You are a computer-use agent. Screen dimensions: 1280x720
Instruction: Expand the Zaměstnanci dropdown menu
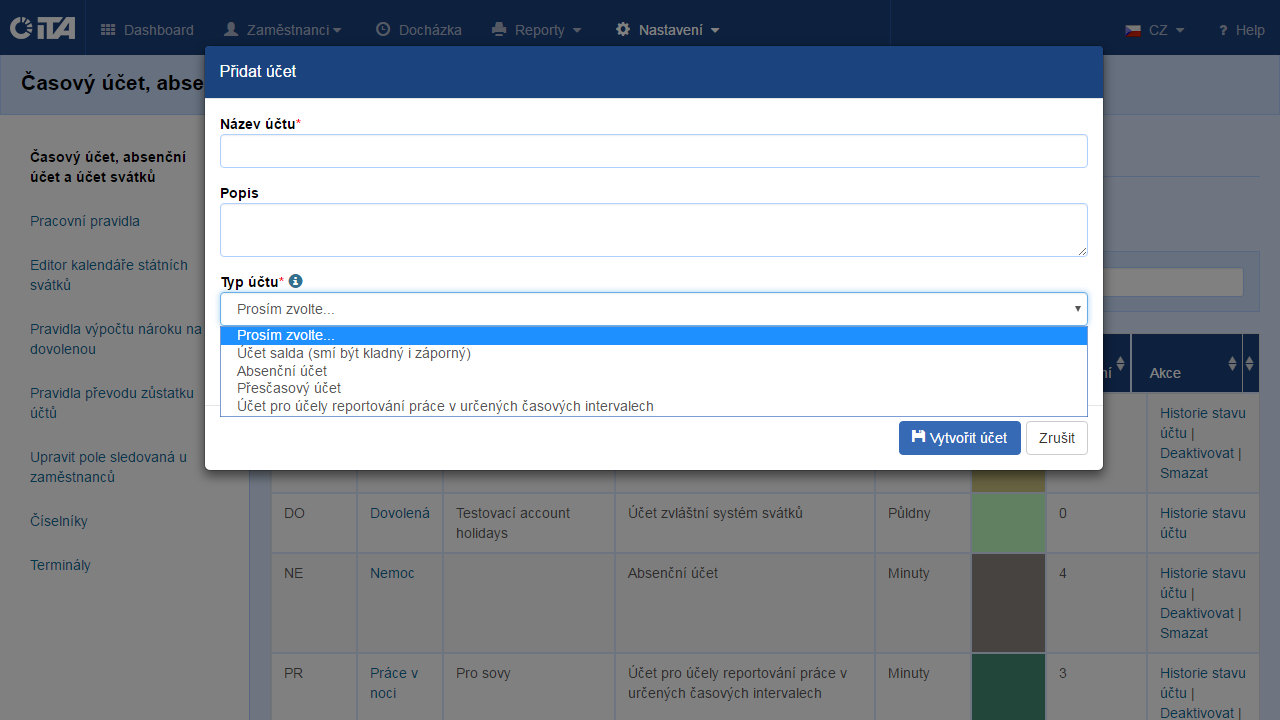coord(282,30)
